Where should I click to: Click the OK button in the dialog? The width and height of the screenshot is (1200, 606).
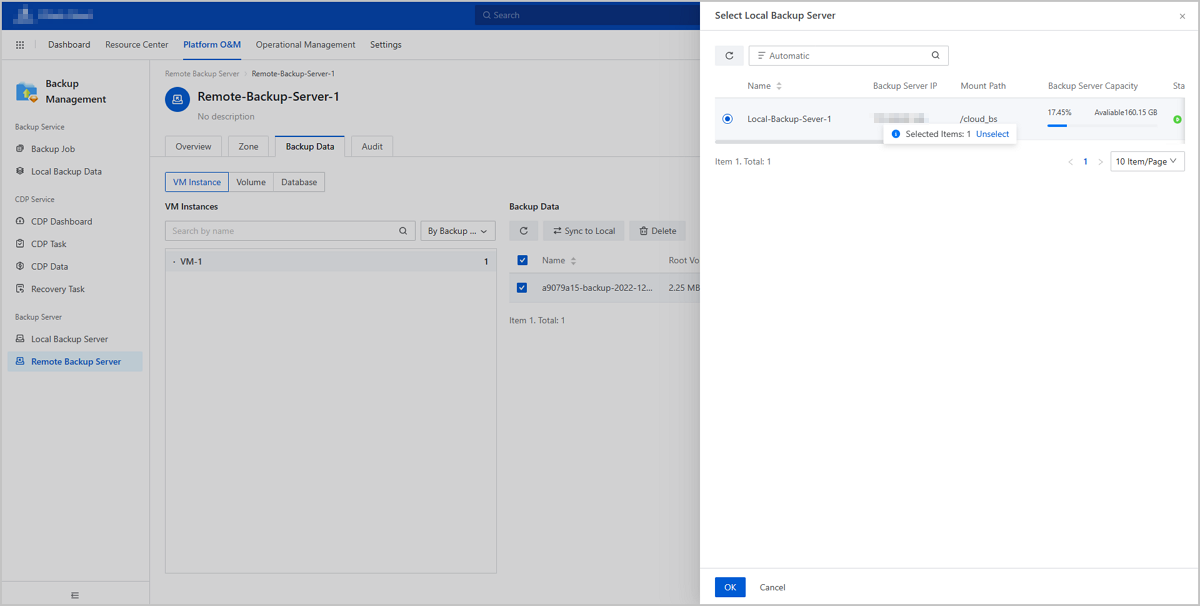point(730,587)
